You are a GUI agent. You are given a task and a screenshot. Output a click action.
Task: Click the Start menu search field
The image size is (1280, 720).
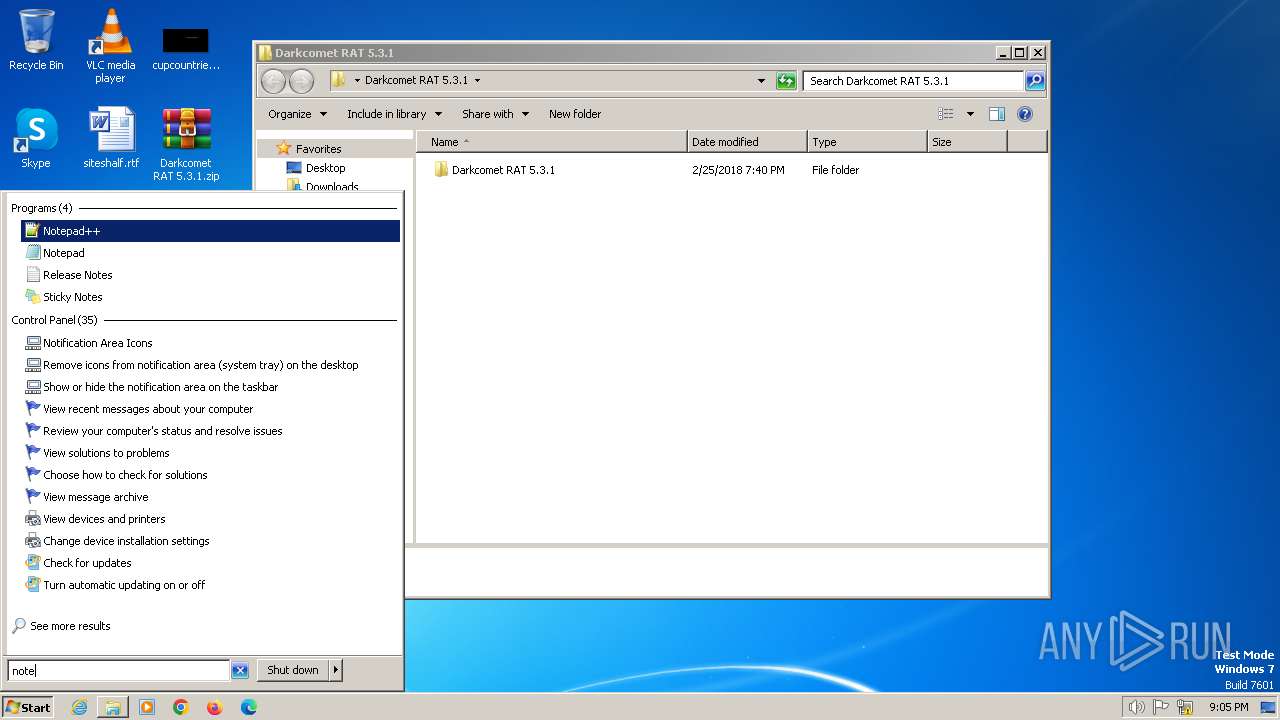pyautogui.click(x=119, y=671)
